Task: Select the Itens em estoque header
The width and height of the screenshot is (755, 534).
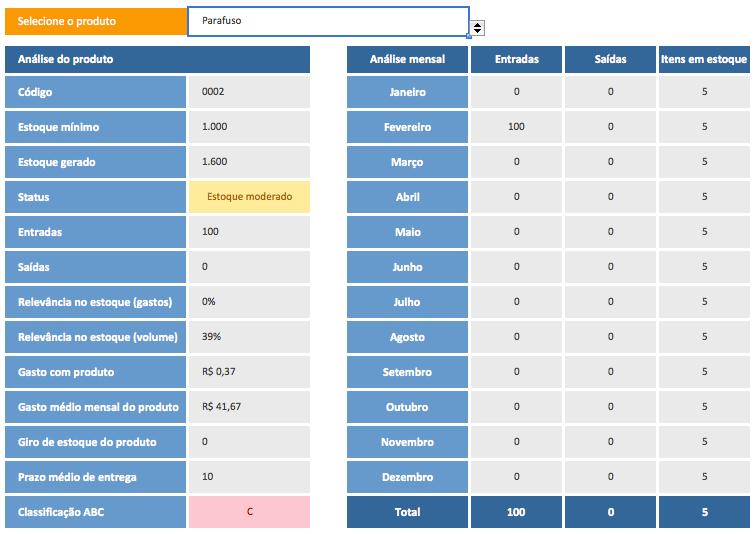Action: (x=704, y=60)
